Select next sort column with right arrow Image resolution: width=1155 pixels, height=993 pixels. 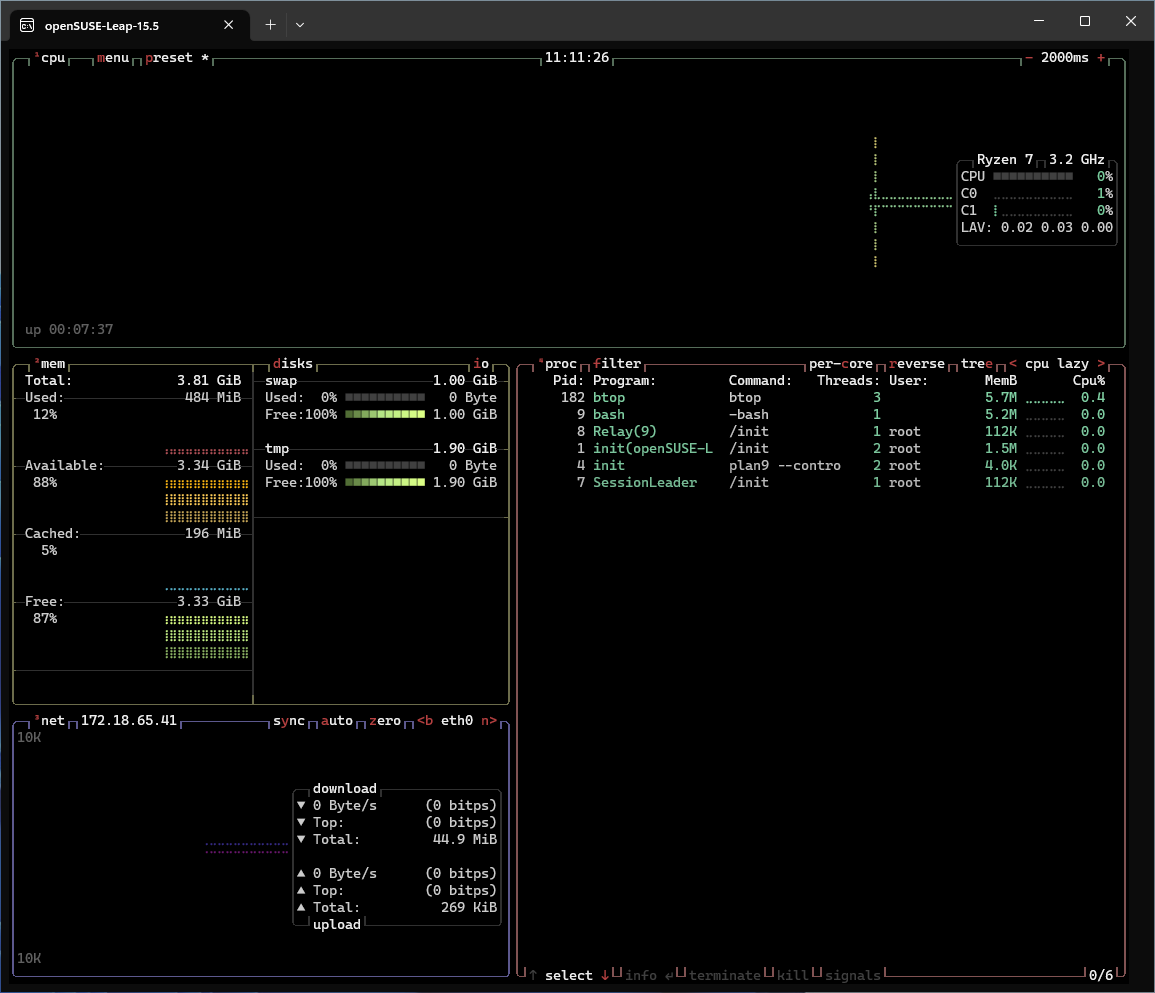pos(1101,364)
